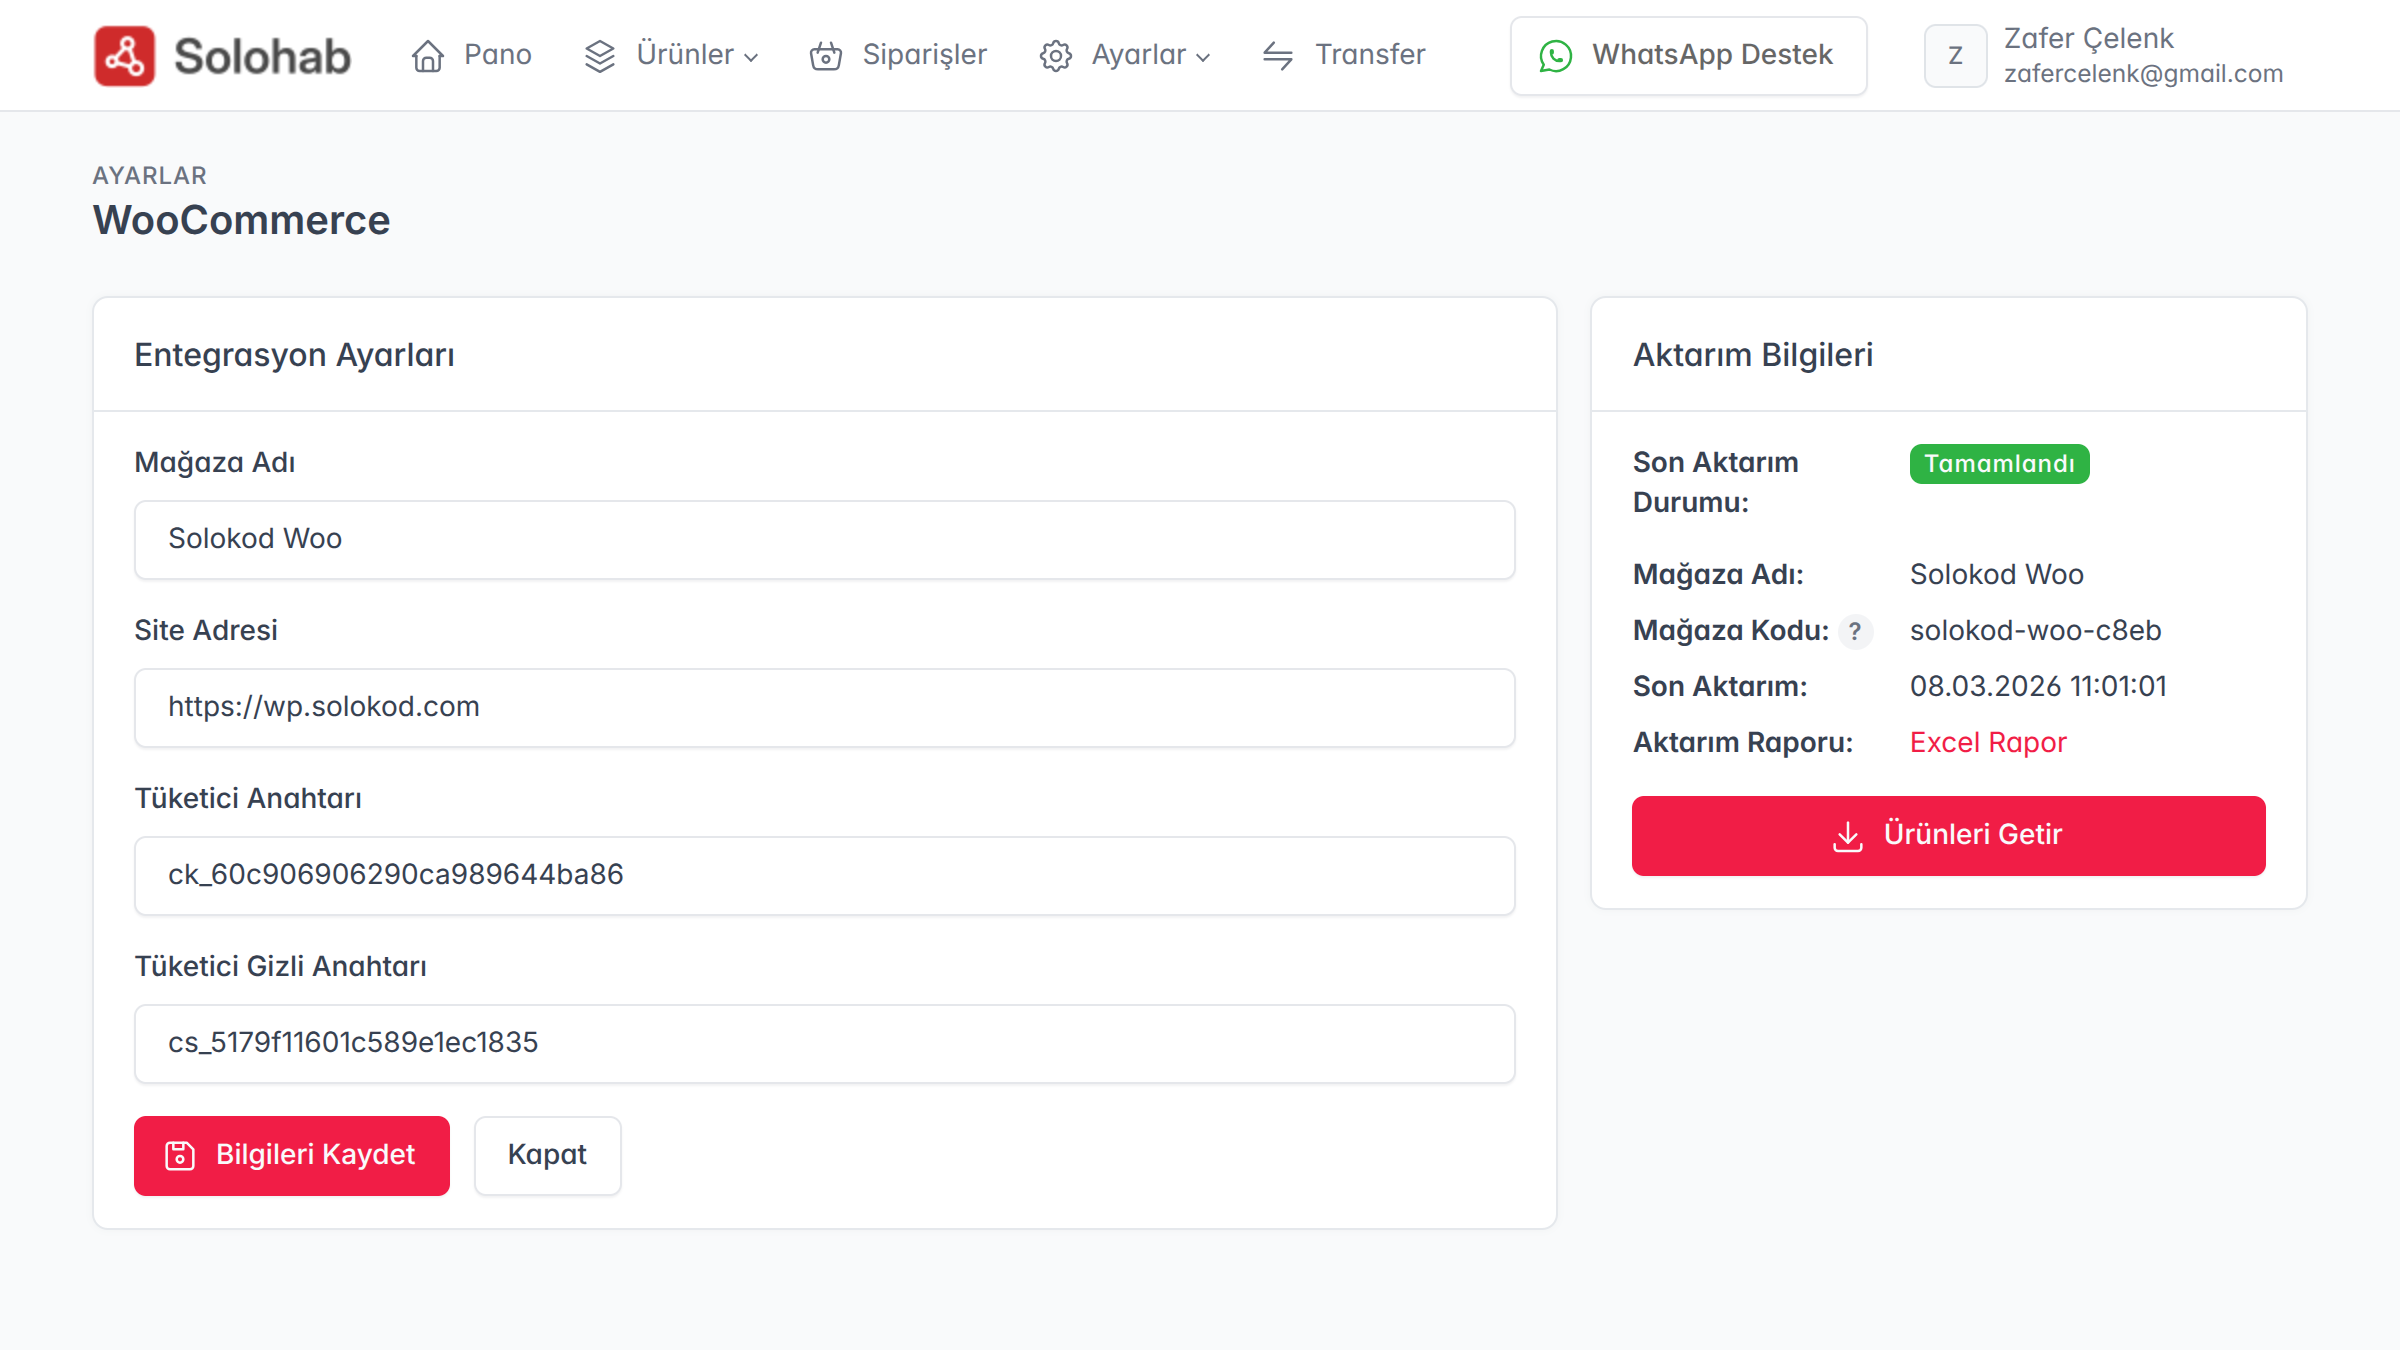The height and width of the screenshot is (1350, 2400).
Task: Focus the Site Adresi input field
Action: coord(825,707)
